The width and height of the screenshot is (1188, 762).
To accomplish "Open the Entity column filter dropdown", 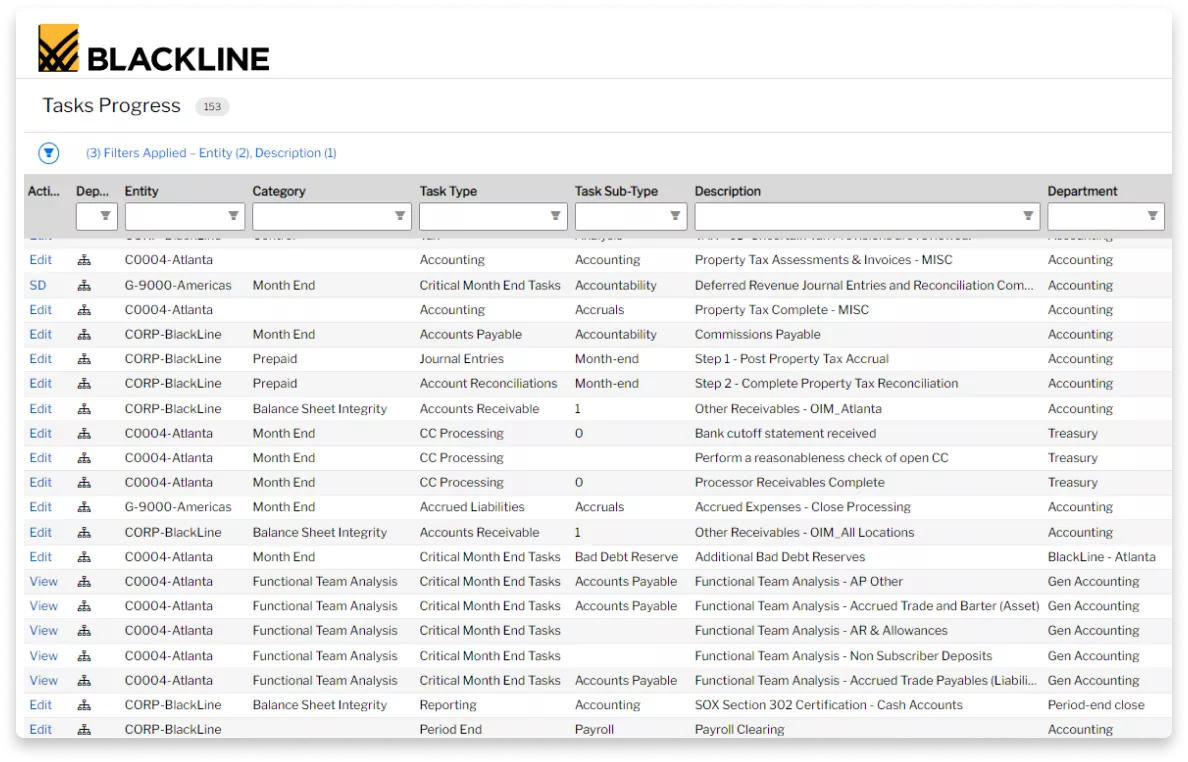I will (233, 216).
